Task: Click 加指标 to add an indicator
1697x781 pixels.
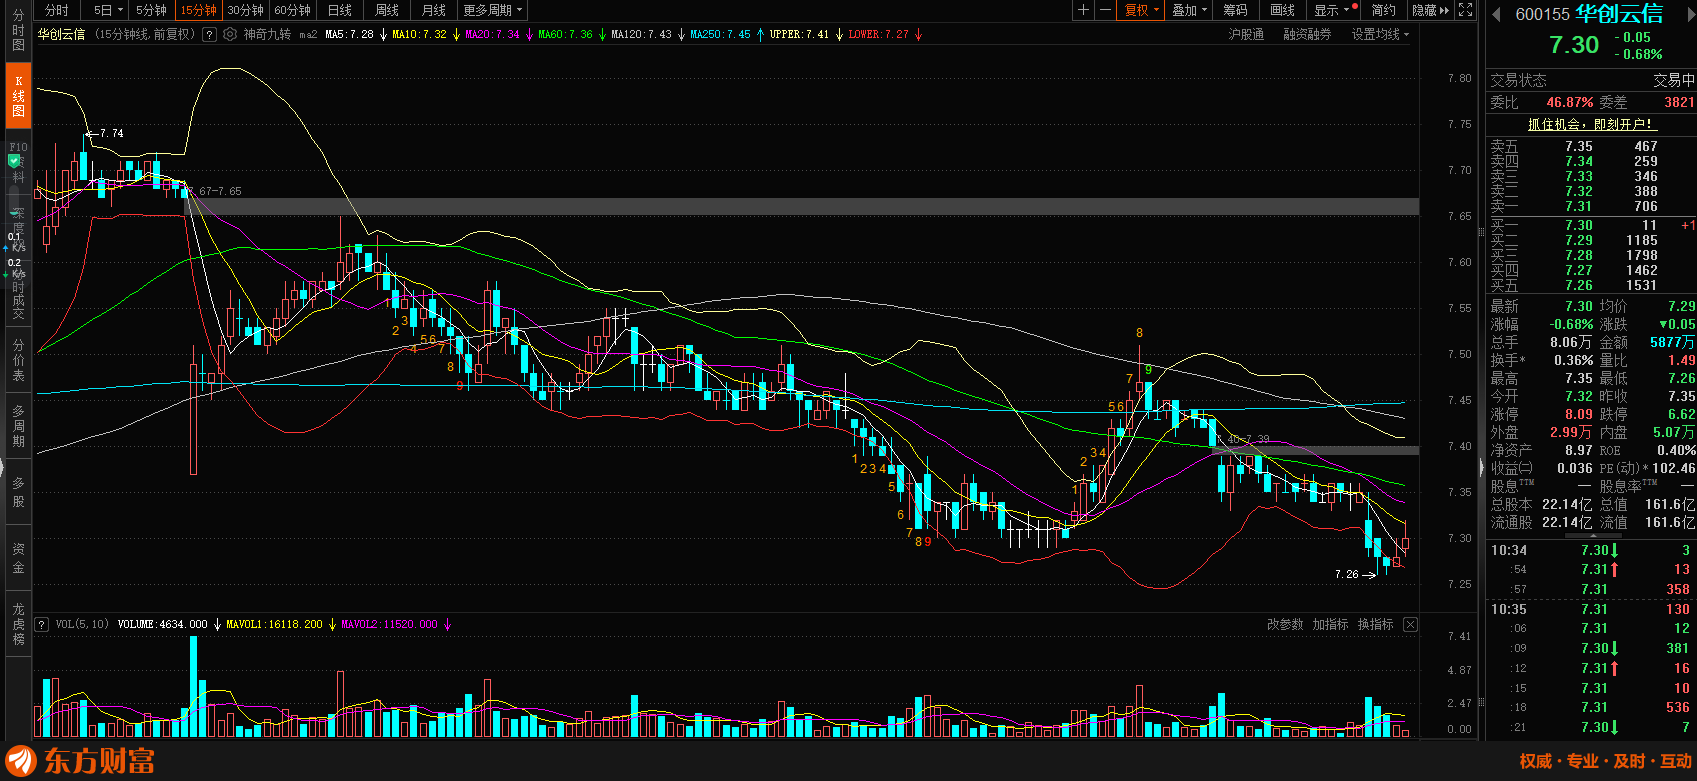Action: tap(1330, 624)
